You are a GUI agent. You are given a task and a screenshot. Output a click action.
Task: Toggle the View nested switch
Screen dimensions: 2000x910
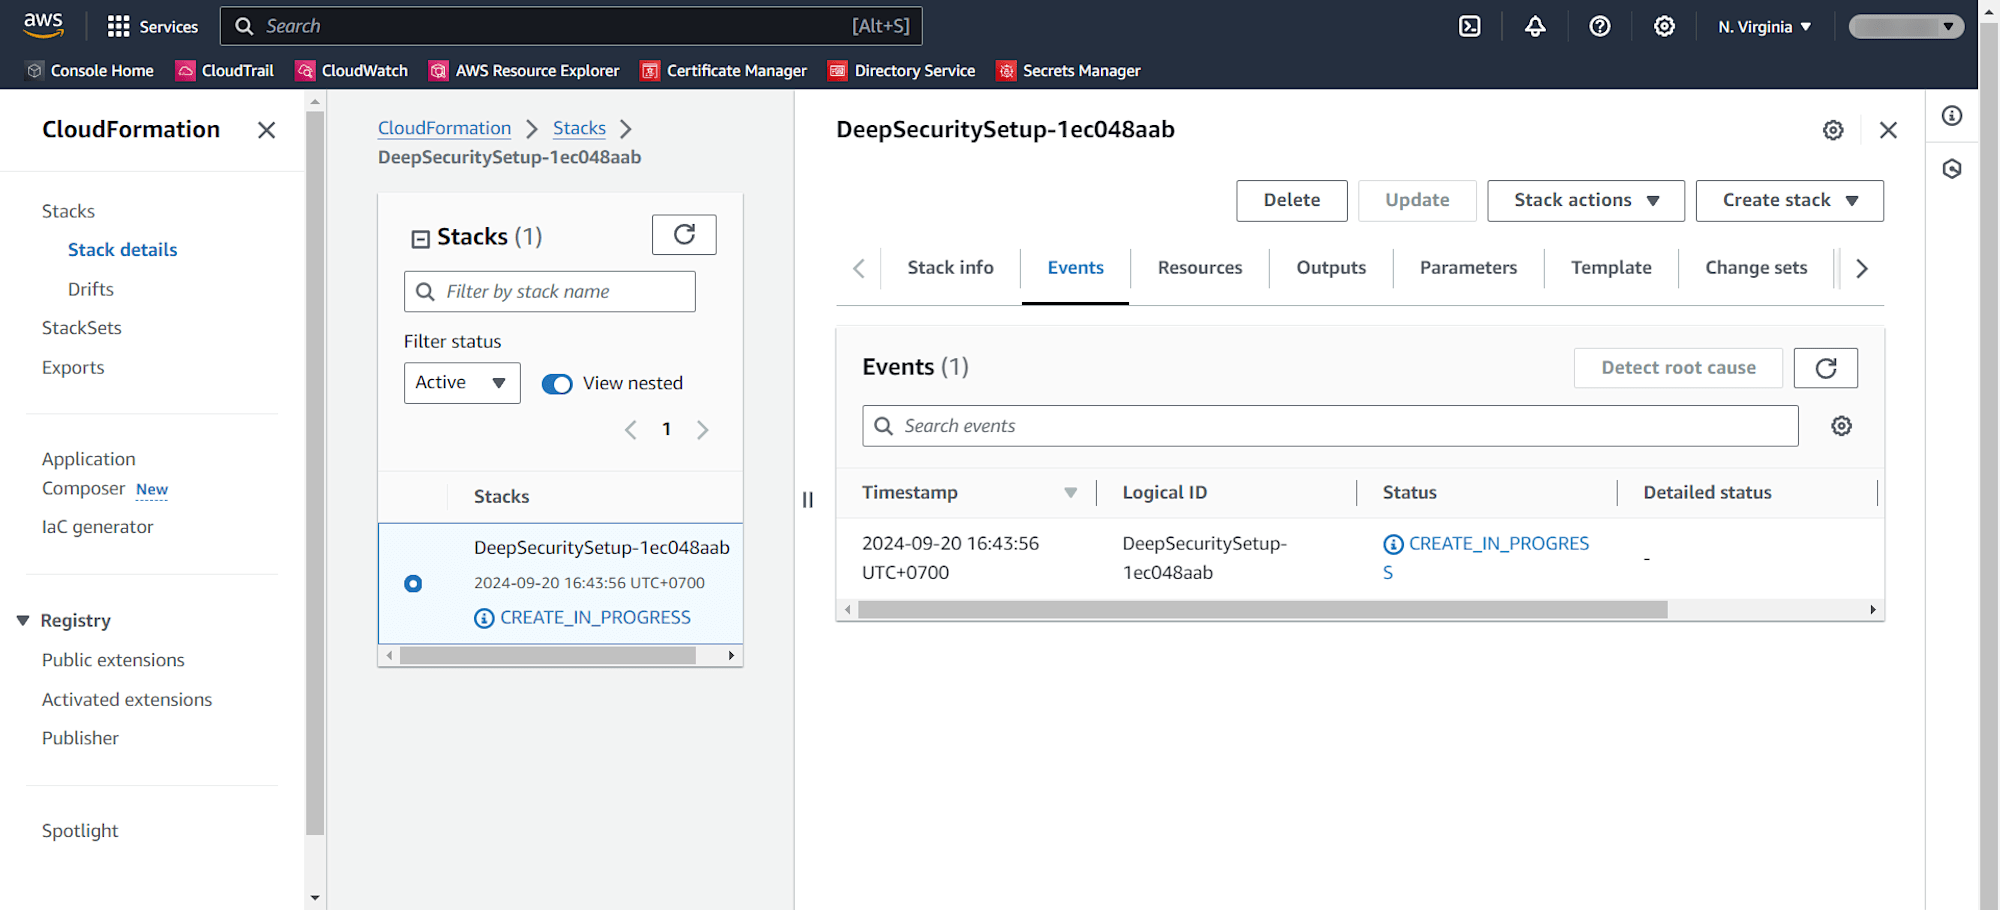557,384
